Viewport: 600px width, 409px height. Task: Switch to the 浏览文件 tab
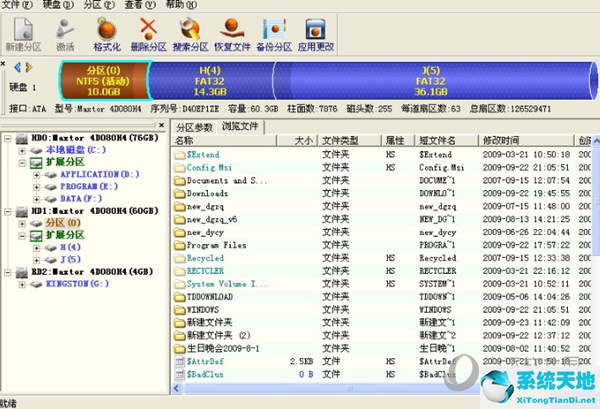(x=240, y=126)
